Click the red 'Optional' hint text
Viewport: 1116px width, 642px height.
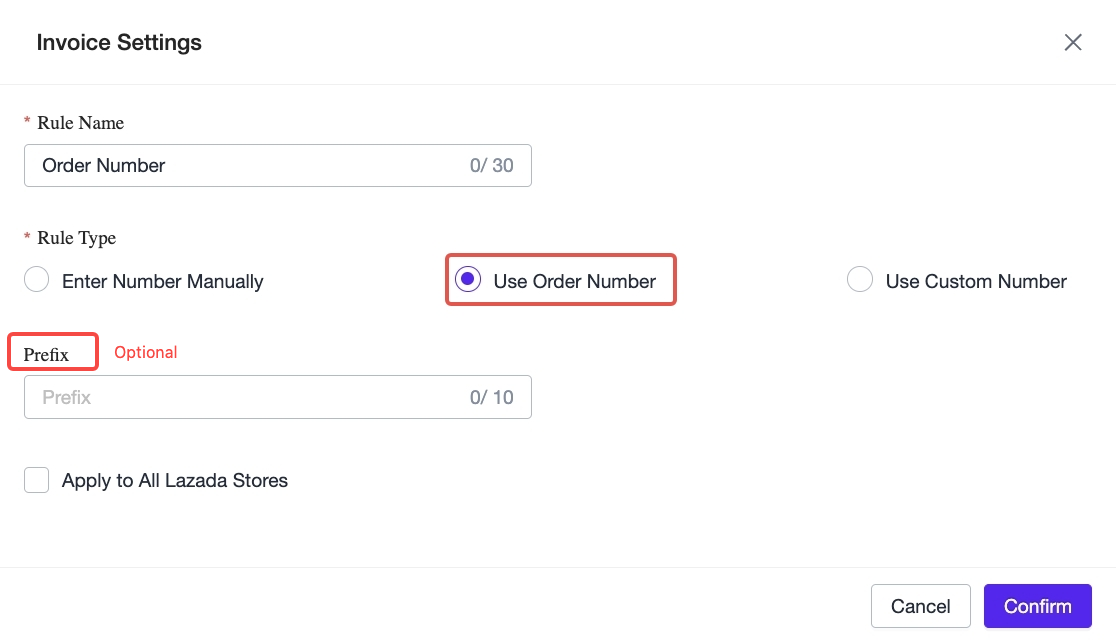tap(146, 353)
